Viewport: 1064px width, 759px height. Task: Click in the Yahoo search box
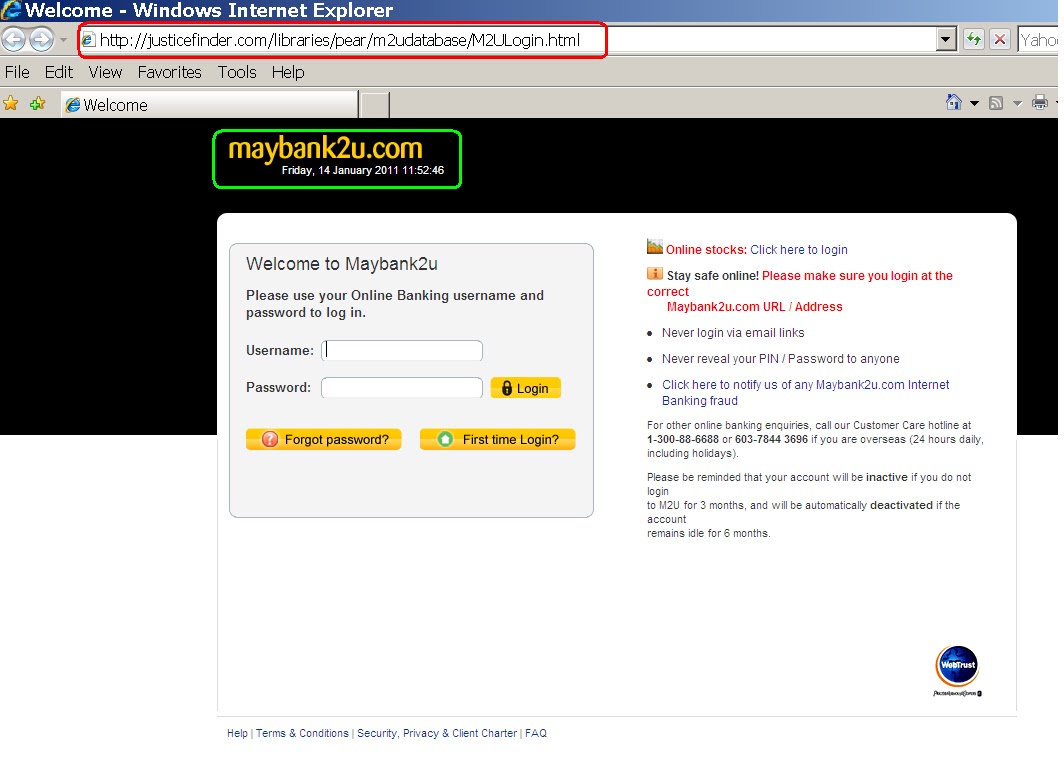pos(1039,40)
